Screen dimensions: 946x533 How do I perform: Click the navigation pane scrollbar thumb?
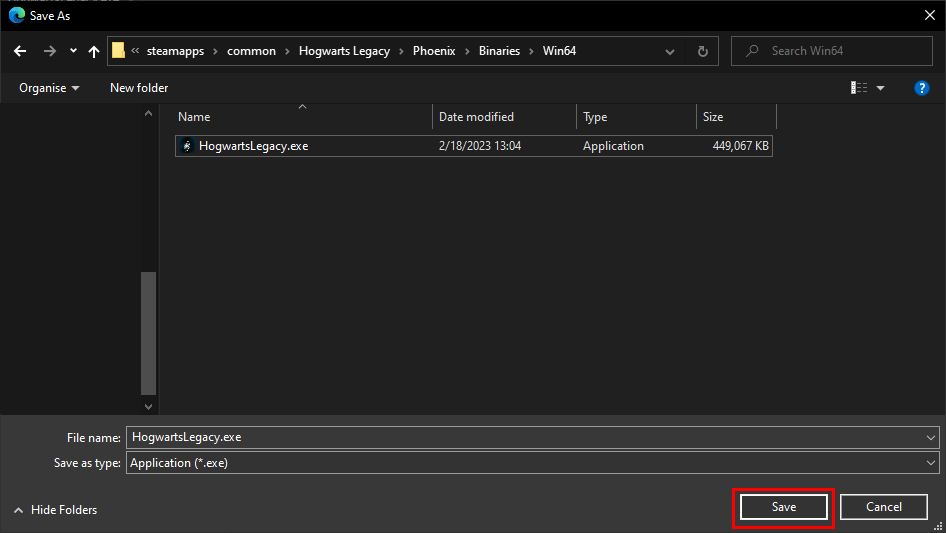pos(148,333)
